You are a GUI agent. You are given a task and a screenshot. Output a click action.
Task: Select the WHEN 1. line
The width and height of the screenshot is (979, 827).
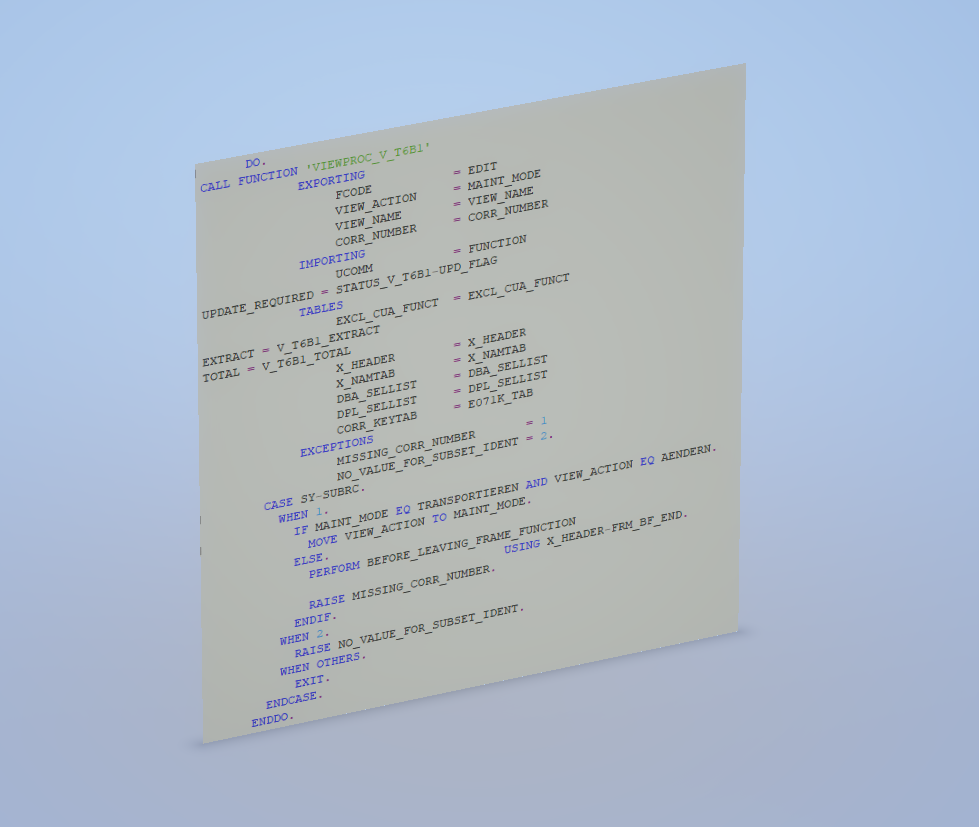click(303, 515)
